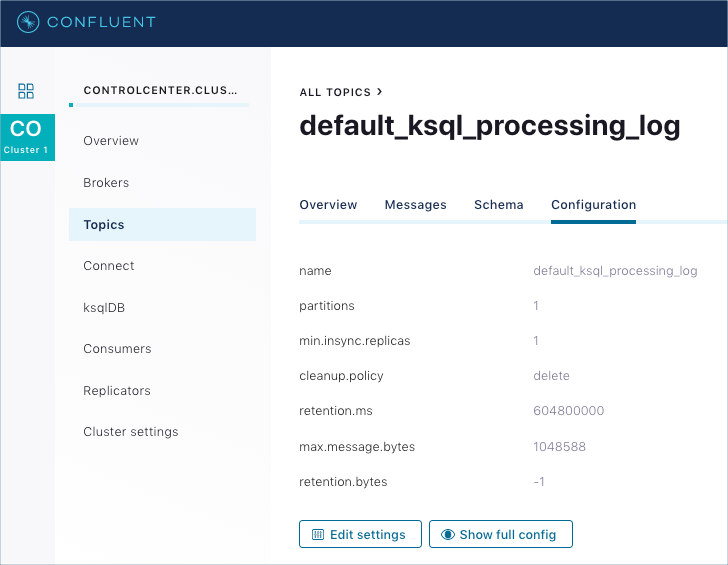Viewport: 728px width, 565px height.
Task: Select the CO Cluster 1 tile
Action: (27, 136)
